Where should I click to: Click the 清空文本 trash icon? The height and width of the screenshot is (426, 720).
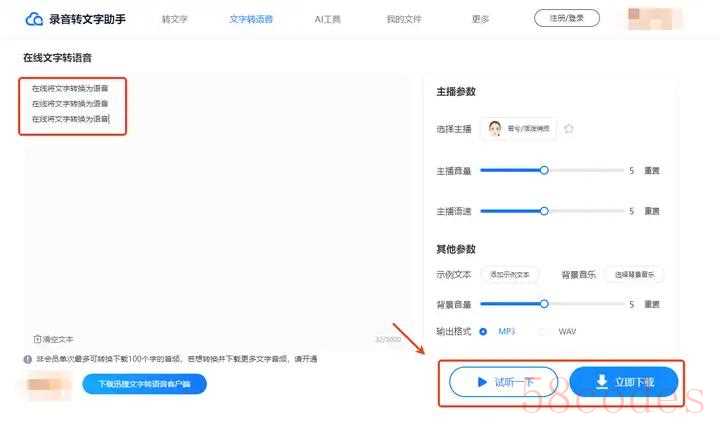coord(38,339)
